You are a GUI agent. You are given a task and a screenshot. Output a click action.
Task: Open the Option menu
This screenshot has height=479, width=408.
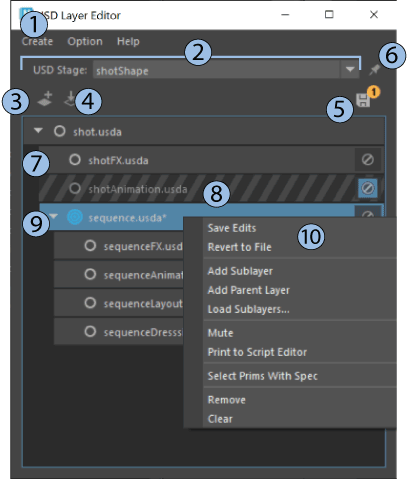(85, 41)
